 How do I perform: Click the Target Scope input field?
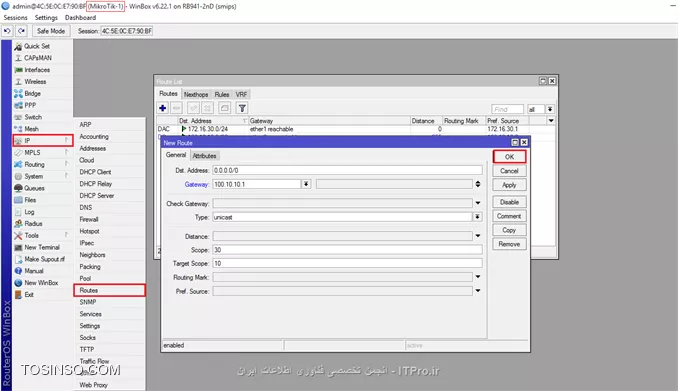pyautogui.click(x=347, y=263)
